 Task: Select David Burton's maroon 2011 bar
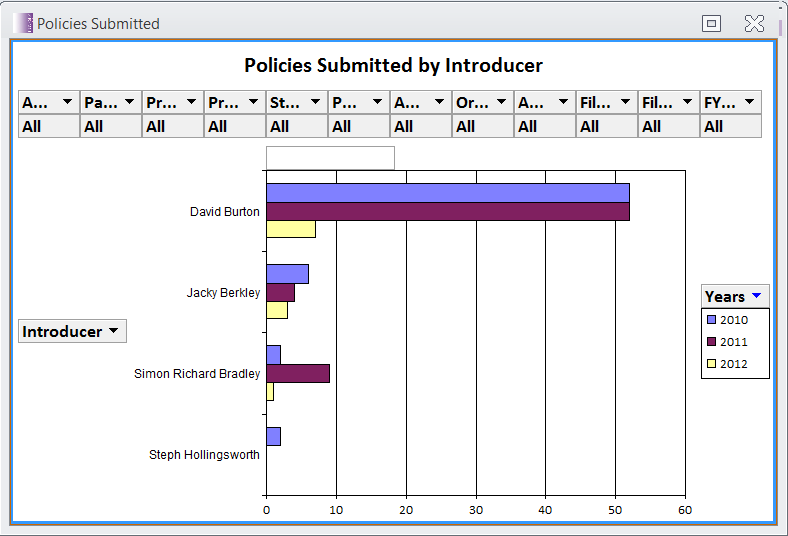(x=447, y=211)
